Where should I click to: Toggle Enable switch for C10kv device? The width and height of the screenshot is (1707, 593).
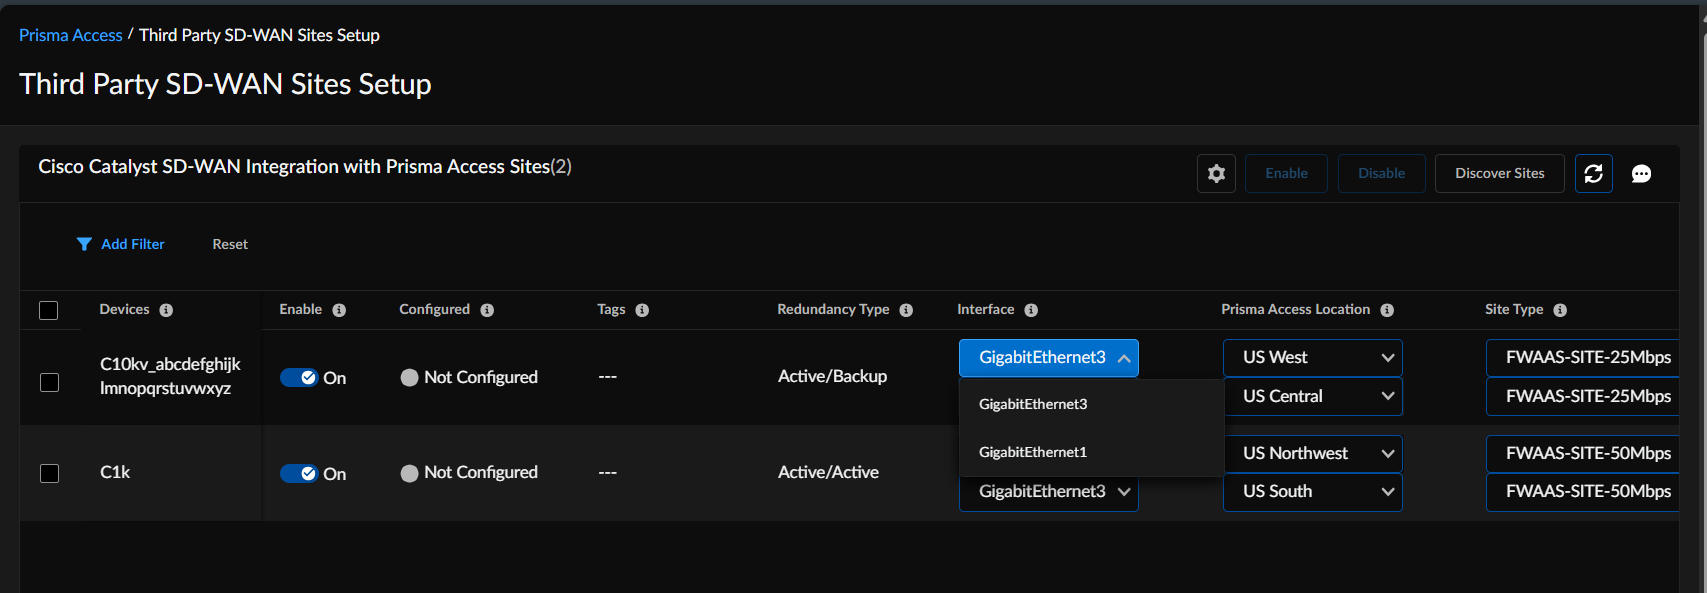click(298, 377)
